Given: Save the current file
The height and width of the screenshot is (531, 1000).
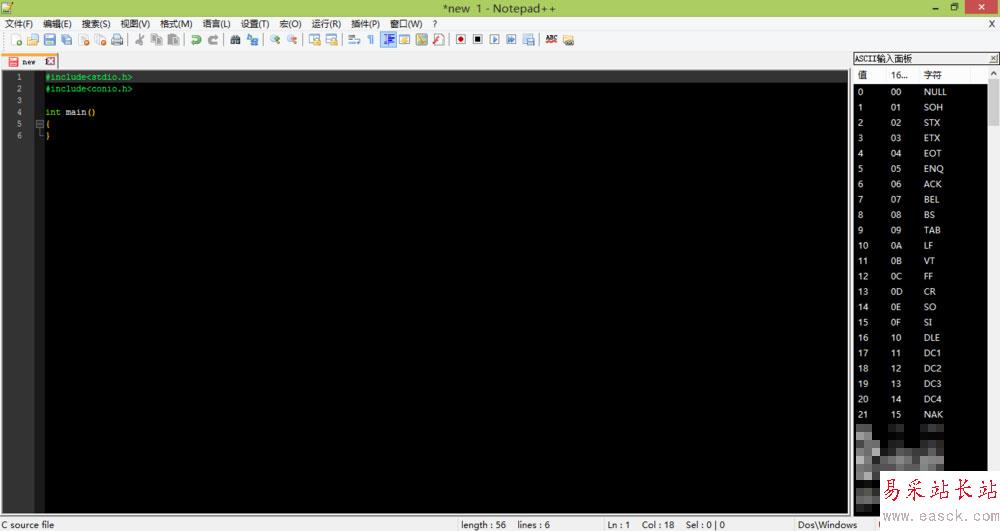Looking at the screenshot, I should (x=49, y=40).
